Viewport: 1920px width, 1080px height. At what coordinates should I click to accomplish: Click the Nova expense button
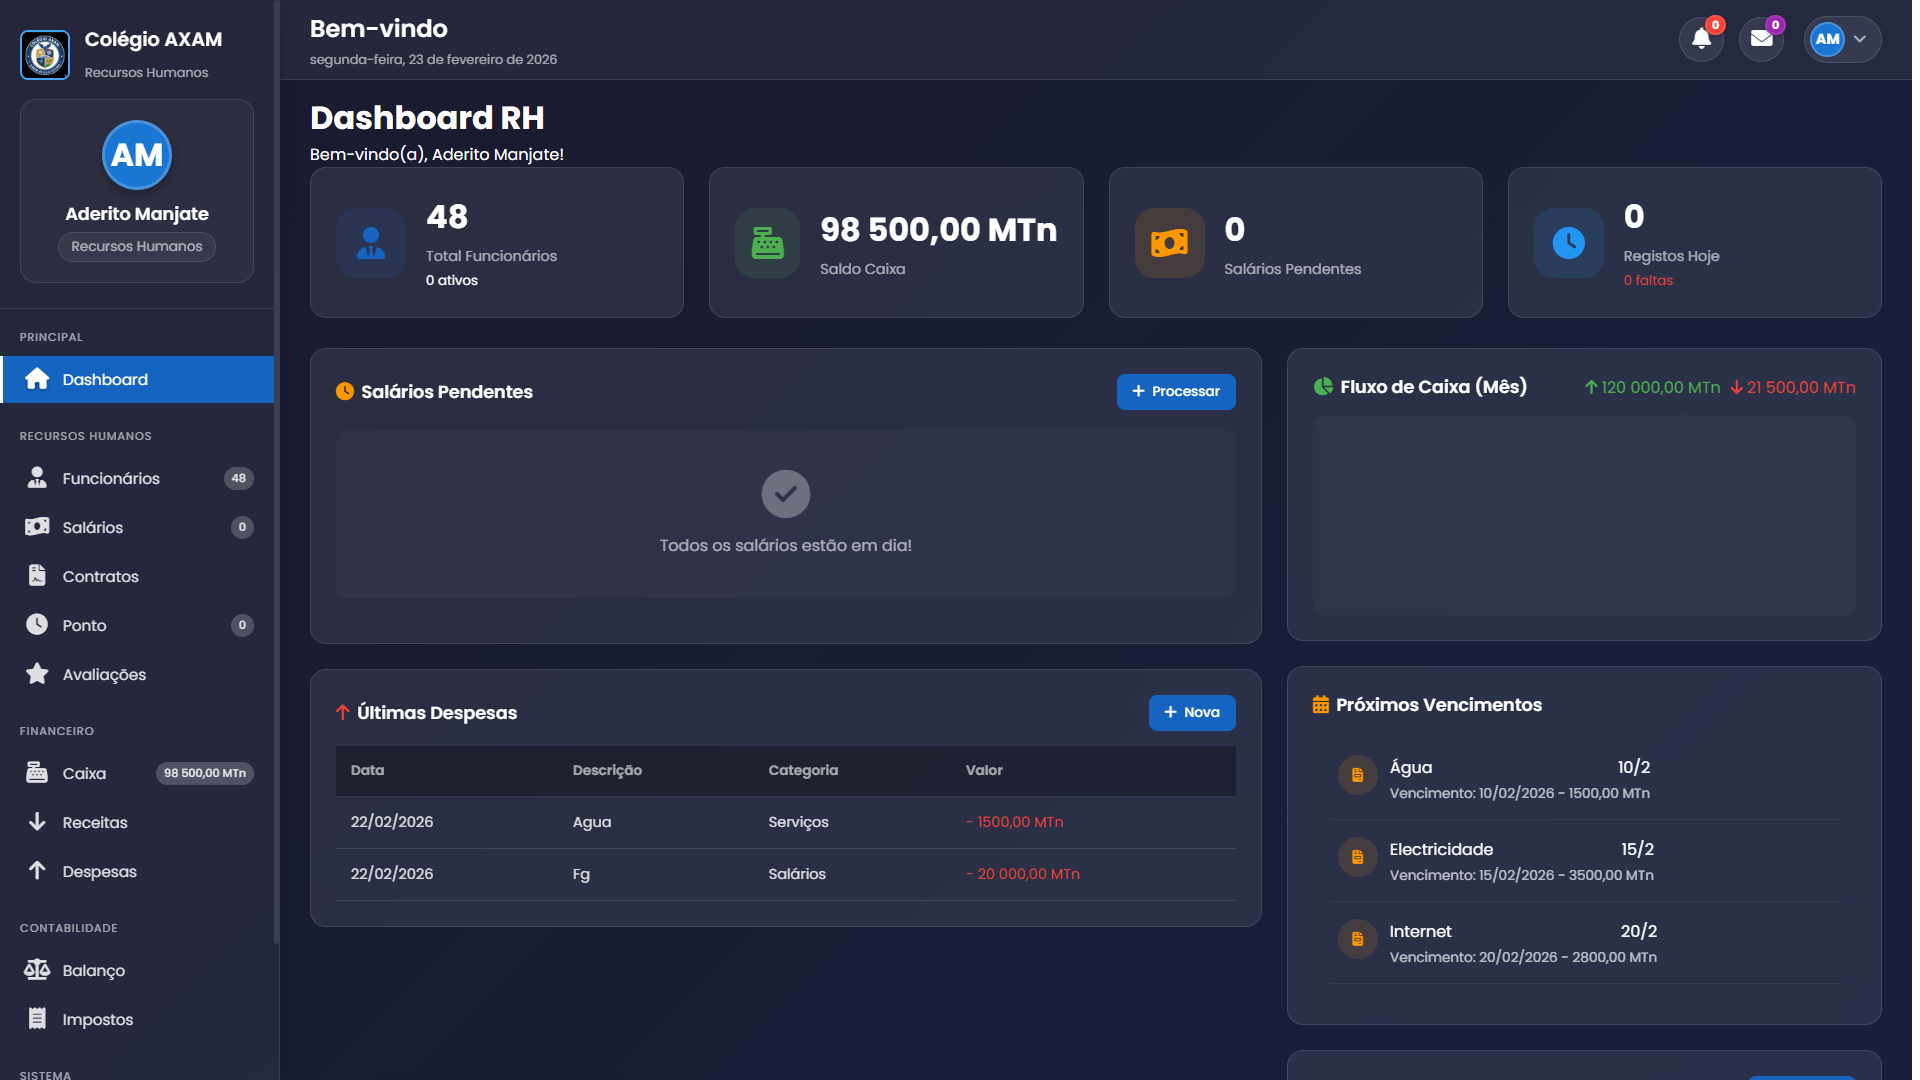(x=1191, y=712)
